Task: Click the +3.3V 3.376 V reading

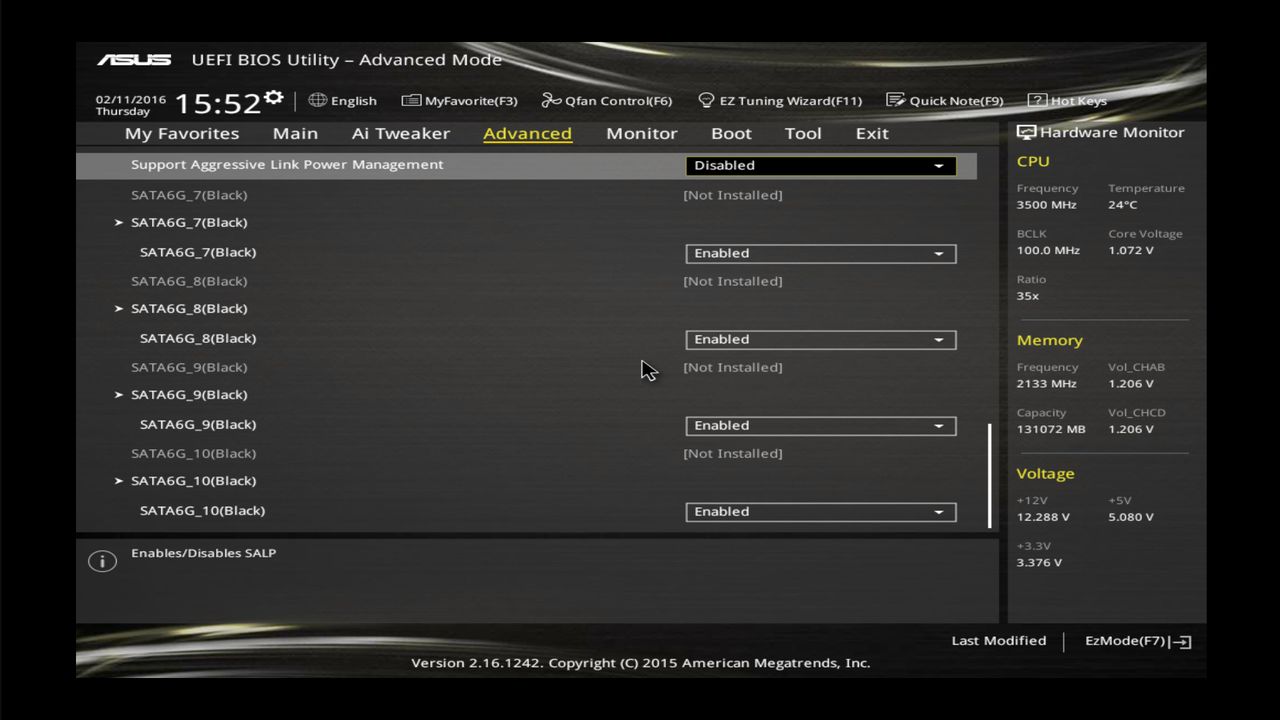Action: pyautogui.click(x=1040, y=563)
